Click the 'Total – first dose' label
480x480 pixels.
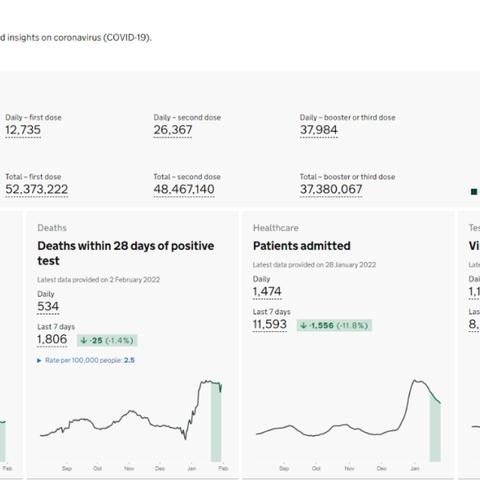click(33, 177)
